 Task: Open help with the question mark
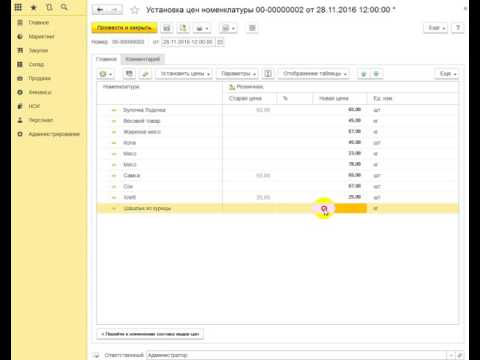(458, 28)
